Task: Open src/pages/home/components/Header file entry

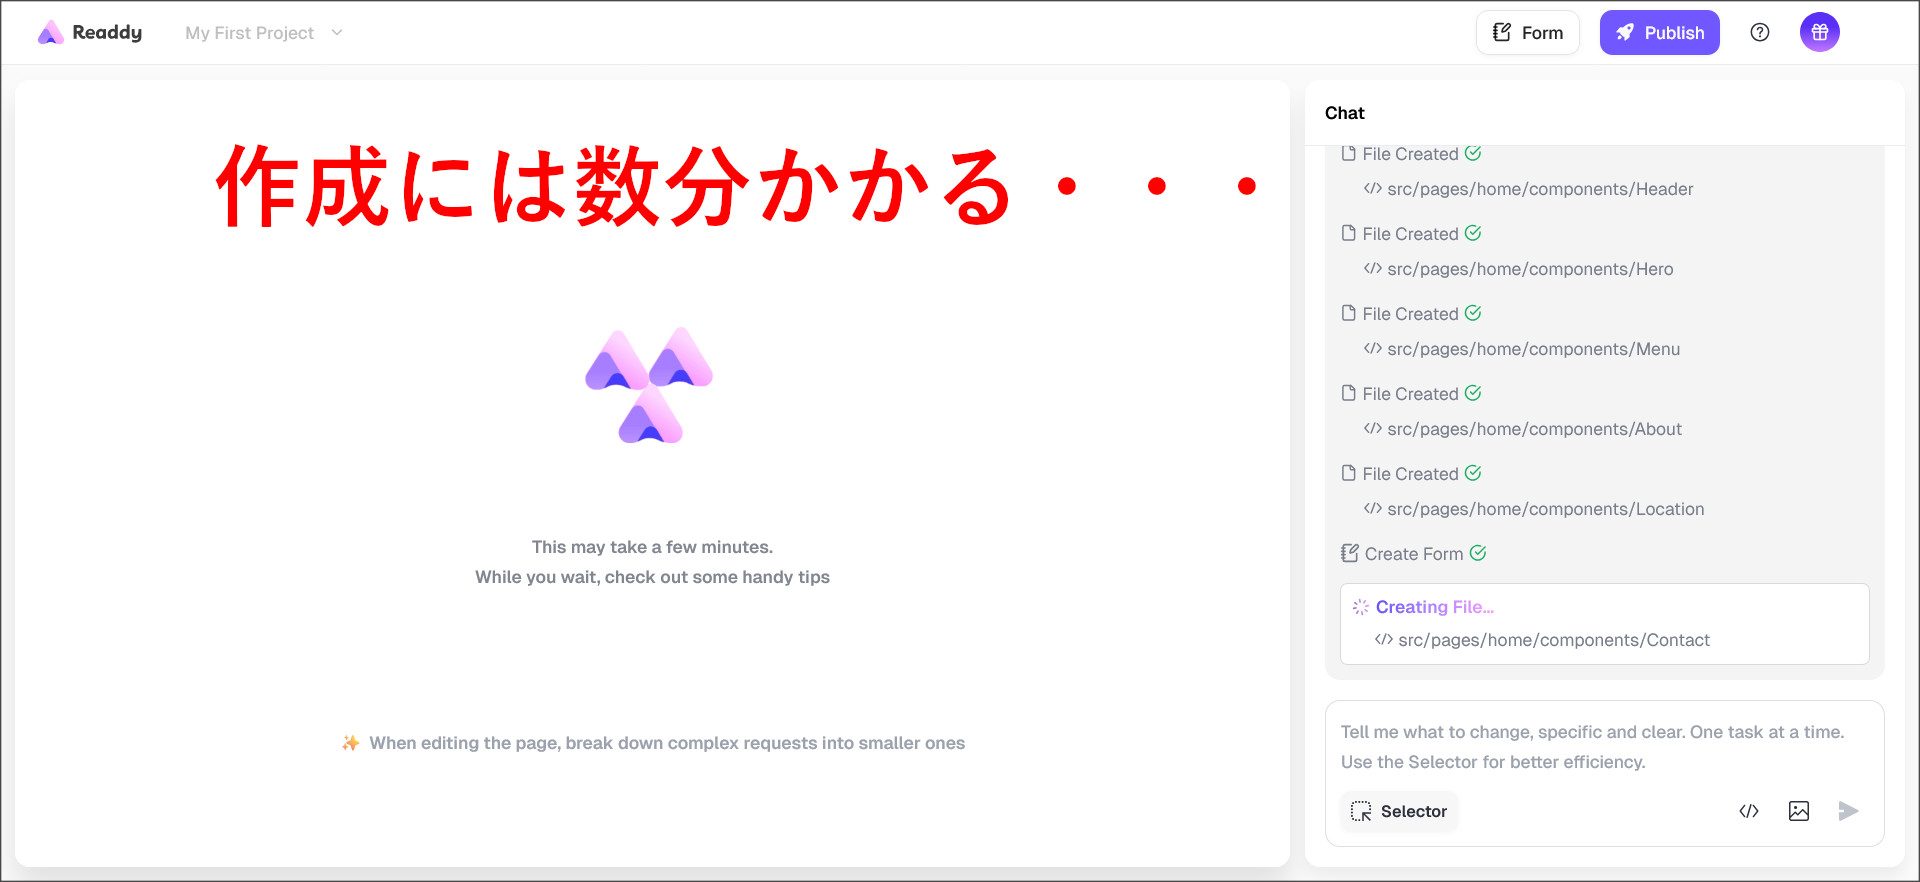Action: pos(1539,189)
